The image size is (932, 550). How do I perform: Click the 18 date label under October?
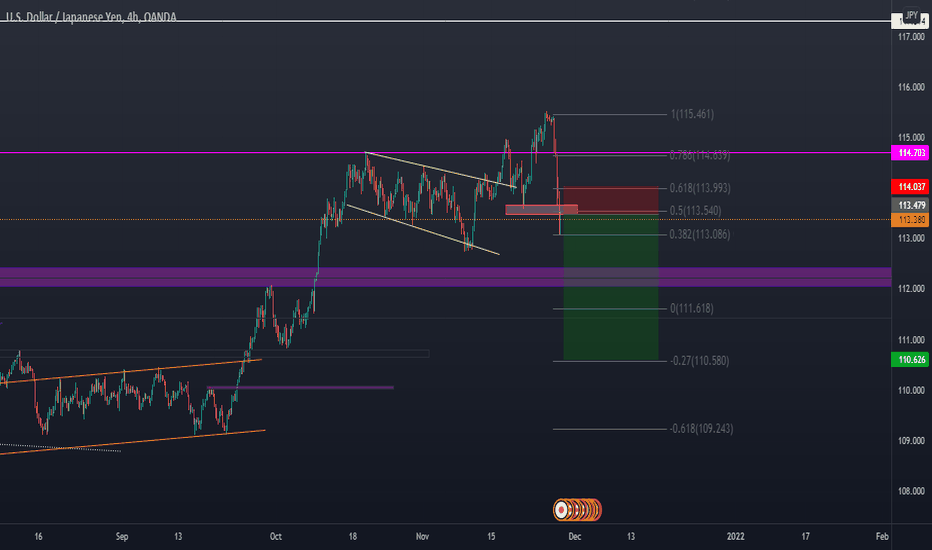(x=352, y=536)
